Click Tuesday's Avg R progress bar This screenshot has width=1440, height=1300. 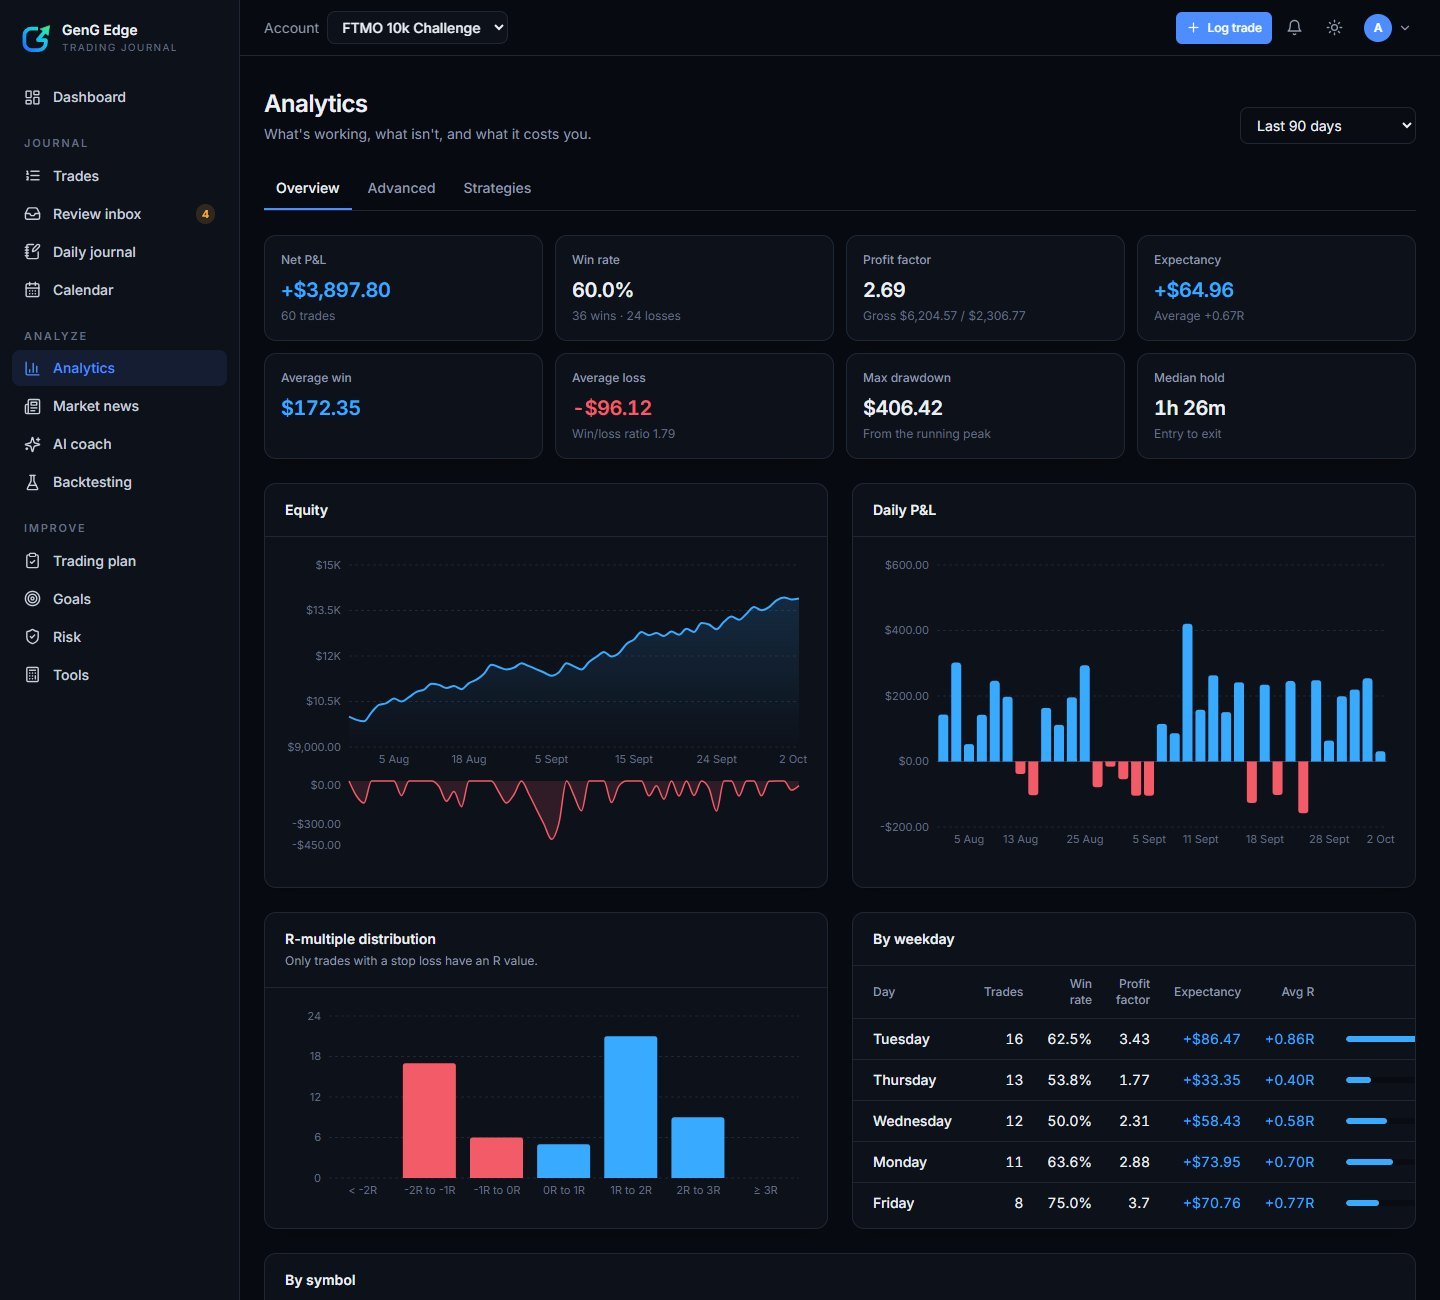tap(1380, 1039)
